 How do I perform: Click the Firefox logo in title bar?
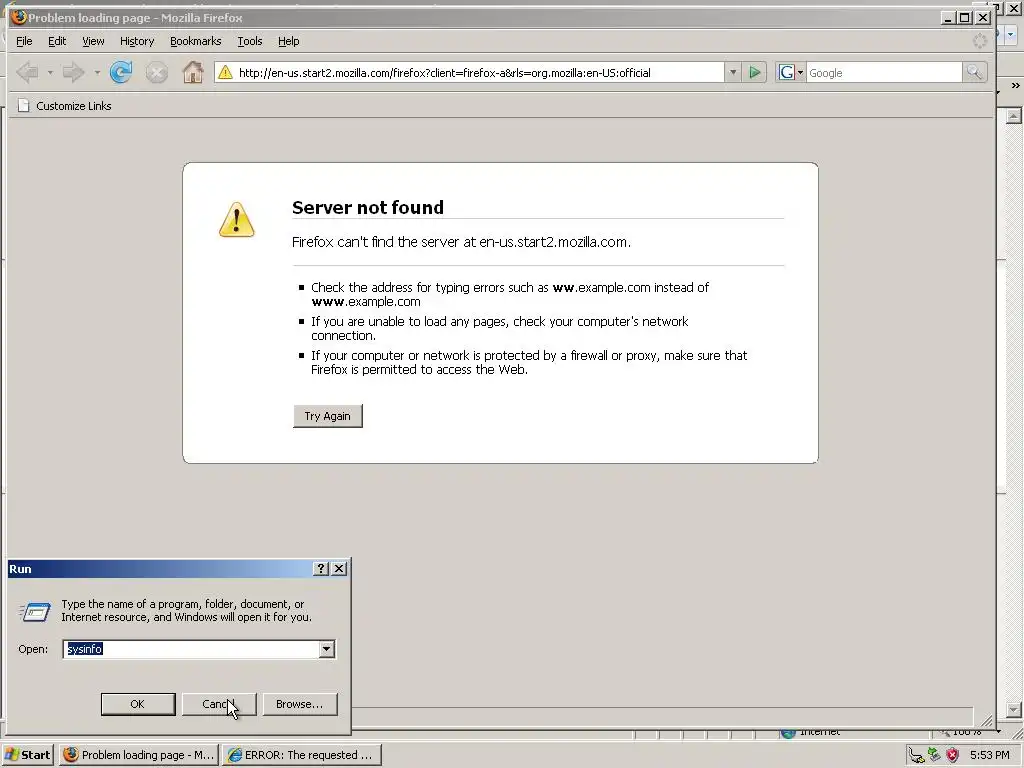point(18,17)
